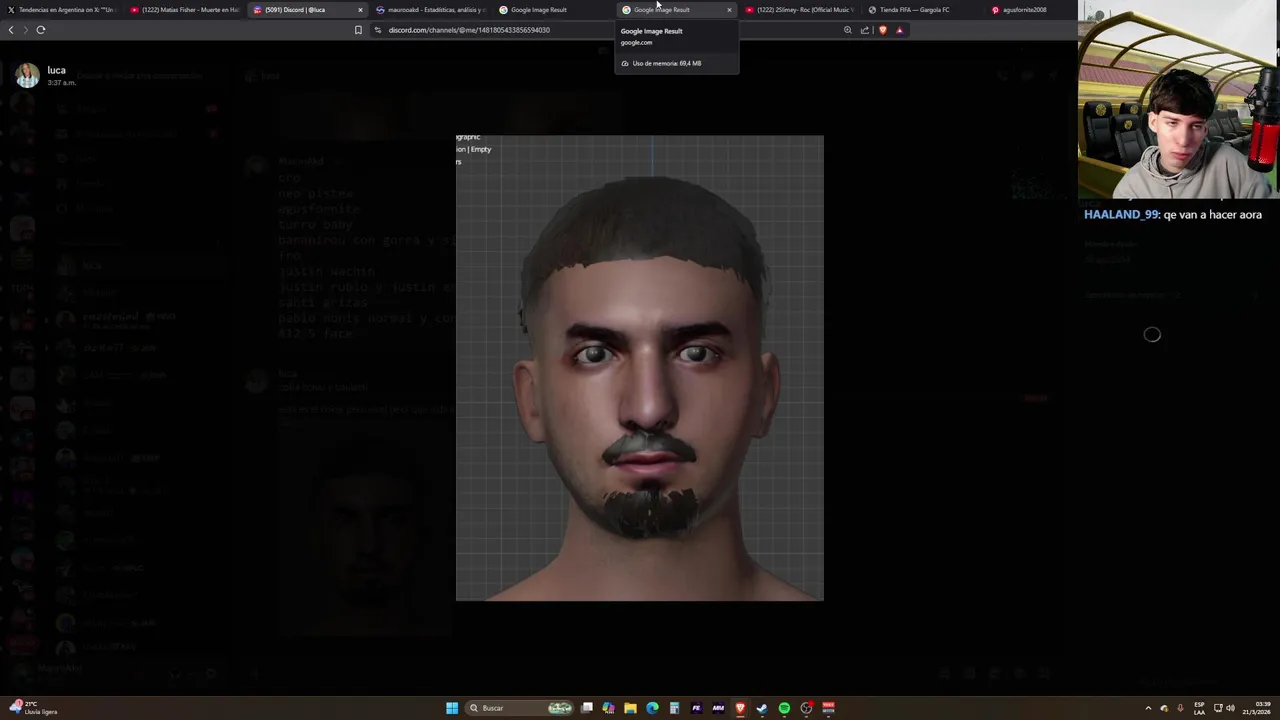Open the Brave Shields lion icon

pos(882,30)
